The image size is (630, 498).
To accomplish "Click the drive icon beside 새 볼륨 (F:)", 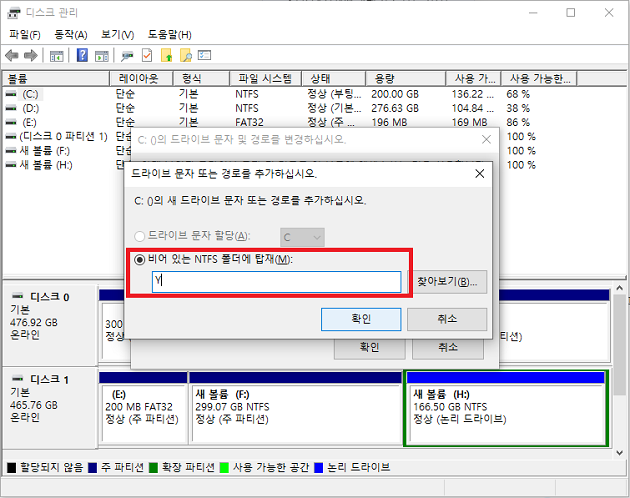I will pos(11,151).
